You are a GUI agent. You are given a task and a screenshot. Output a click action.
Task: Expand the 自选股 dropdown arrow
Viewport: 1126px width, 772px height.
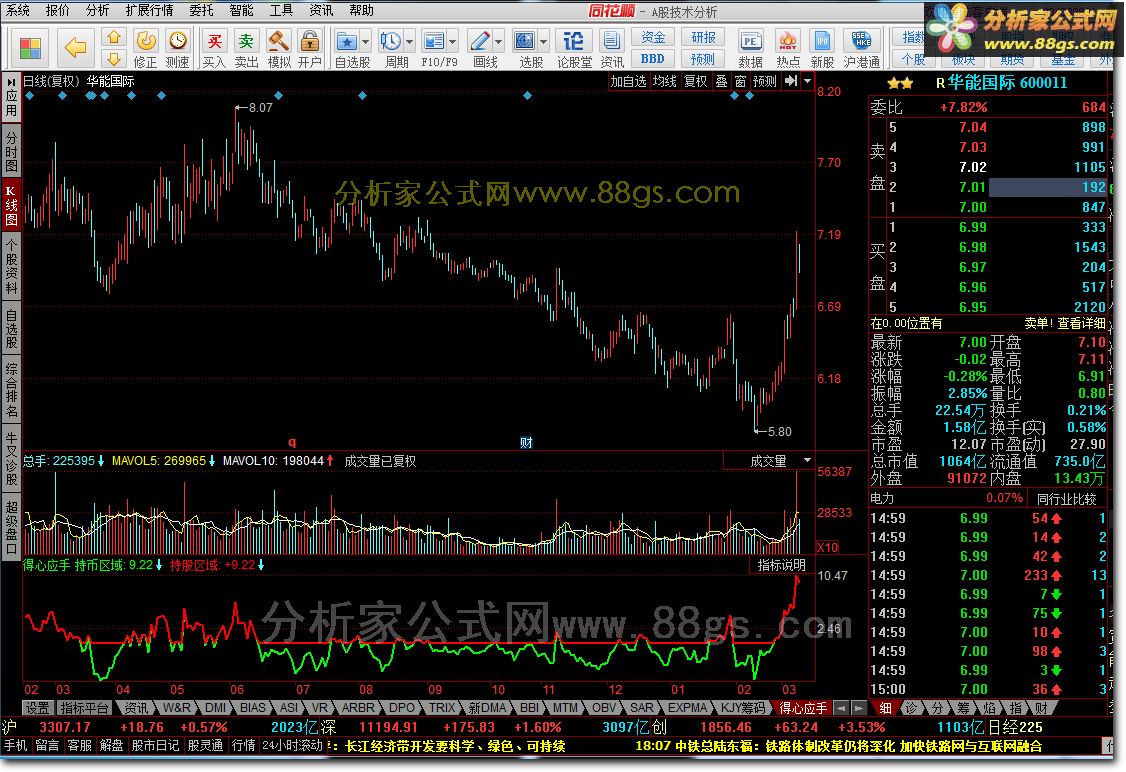pyautogui.click(x=365, y=41)
